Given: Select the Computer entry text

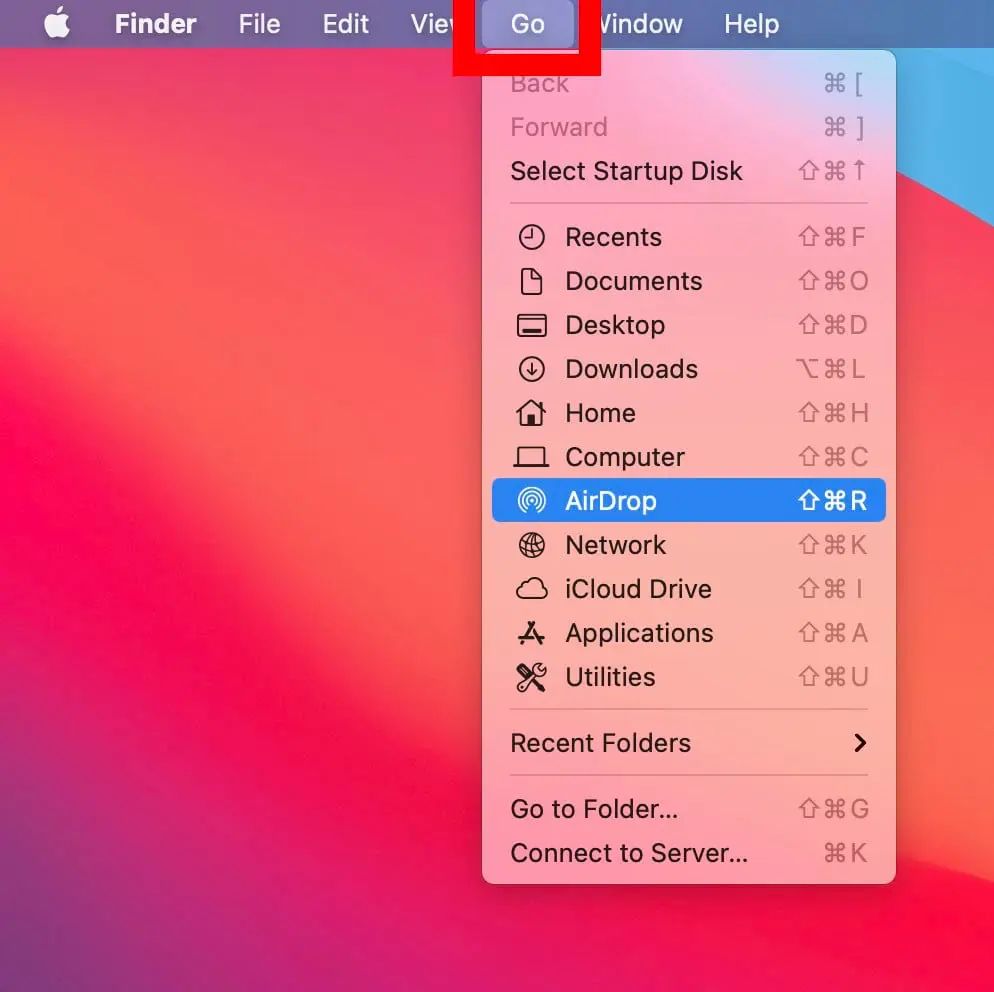Looking at the screenshot, I should coord(625,457).
